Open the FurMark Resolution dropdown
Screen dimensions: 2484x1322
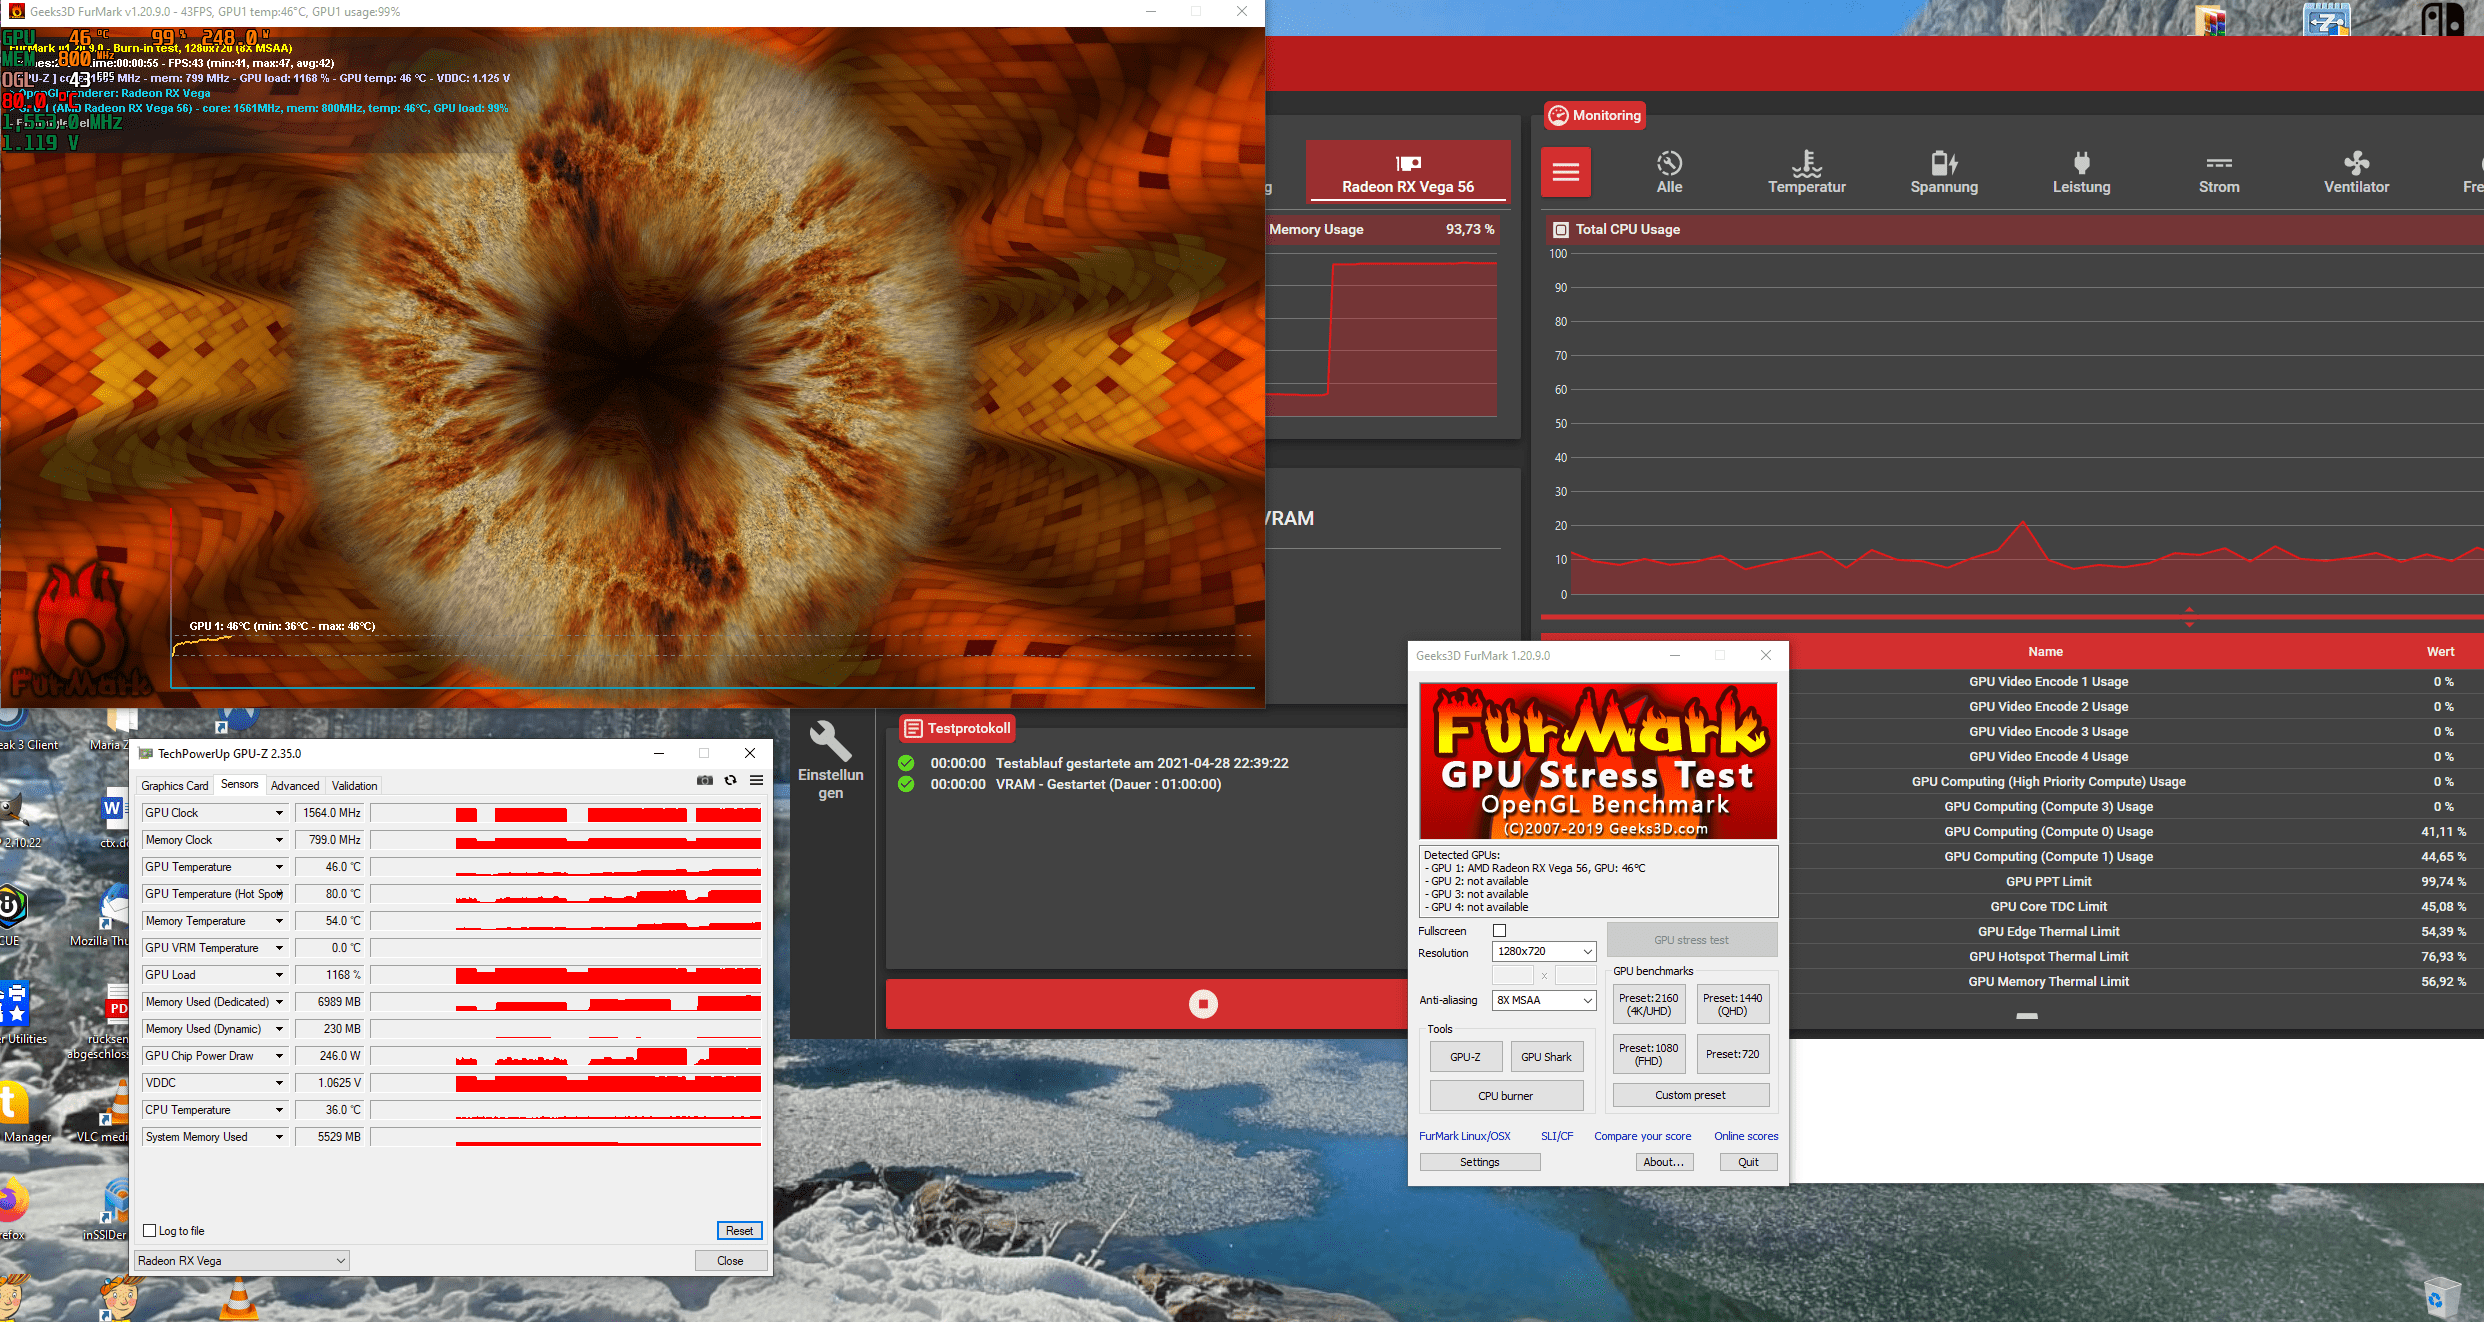[1544, 951]
